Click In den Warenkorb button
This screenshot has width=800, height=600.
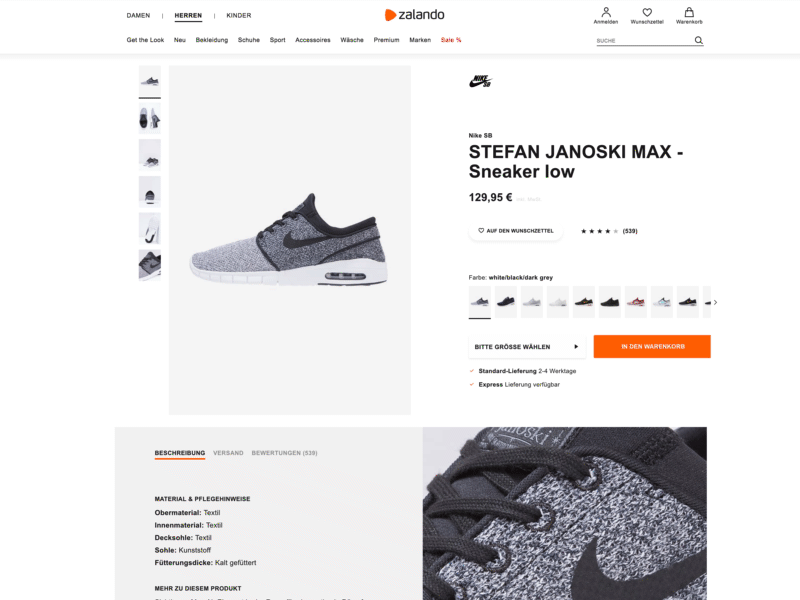652,346
